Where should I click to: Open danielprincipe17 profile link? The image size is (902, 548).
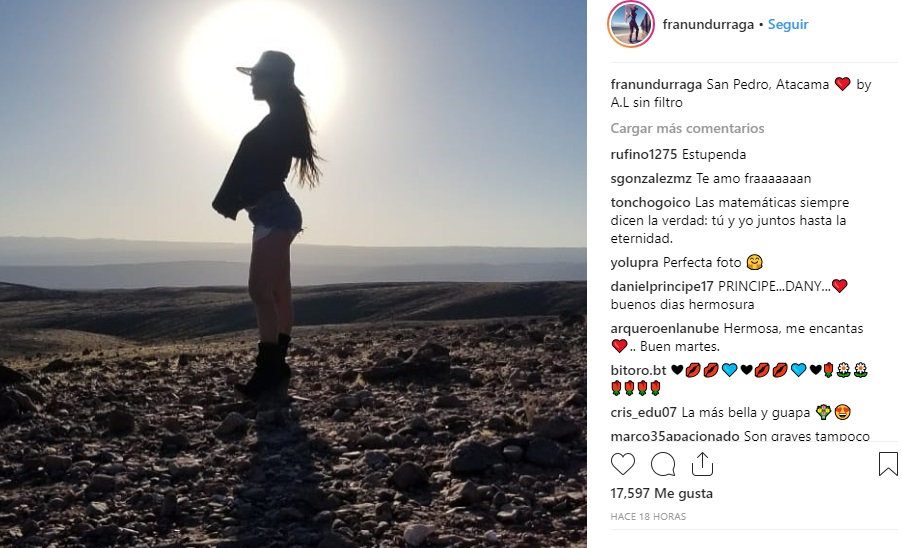tap(662, 286)
